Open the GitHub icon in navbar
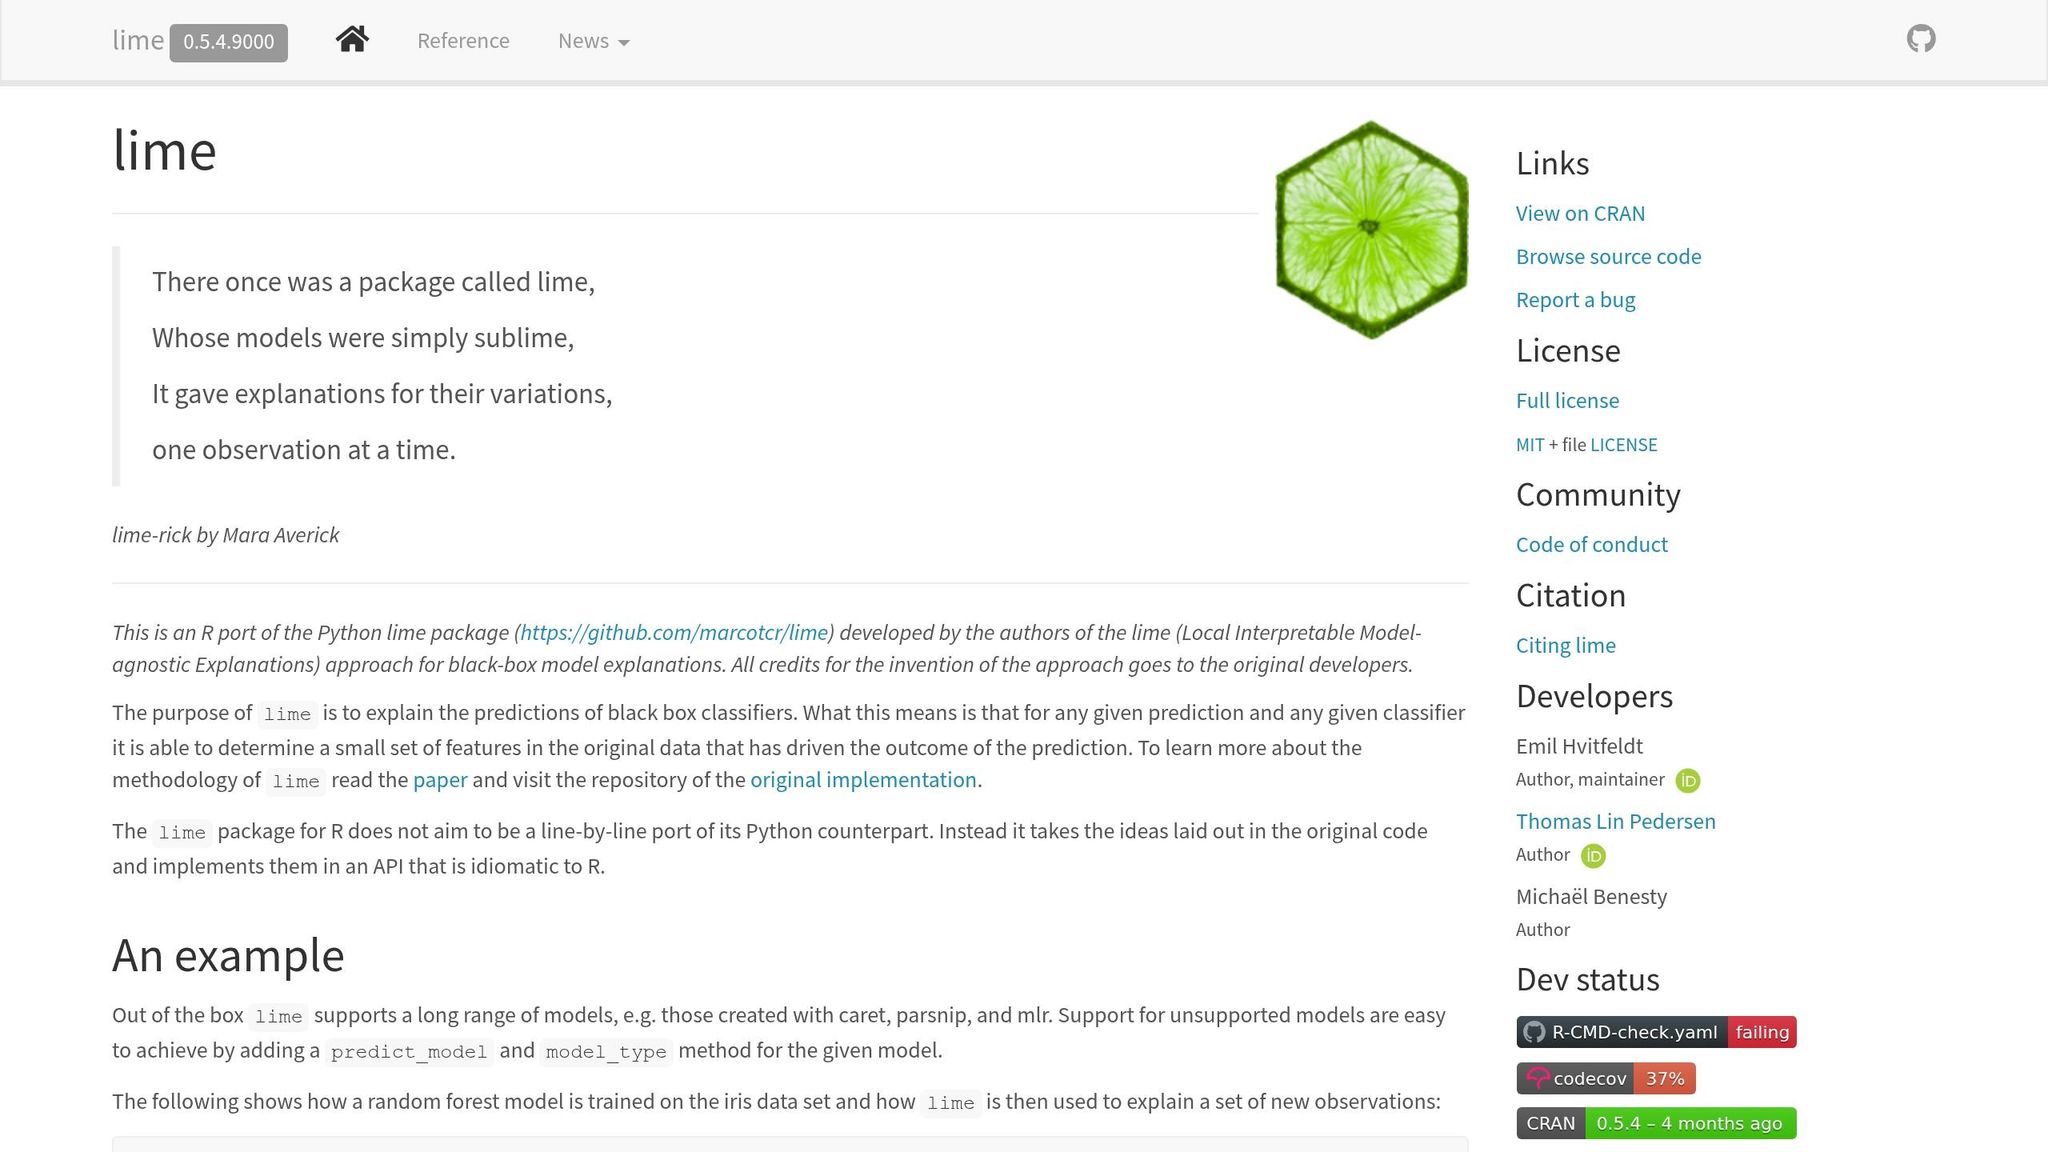The image size is (2048, 1152). 1920,40
